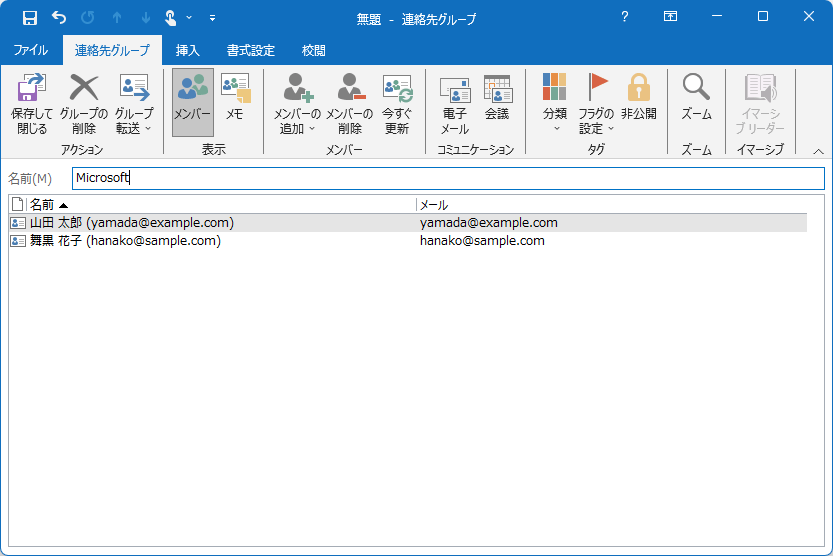Open the 書式設定 tab
This screenshot has width=833, height=556.
pos(251,50)
